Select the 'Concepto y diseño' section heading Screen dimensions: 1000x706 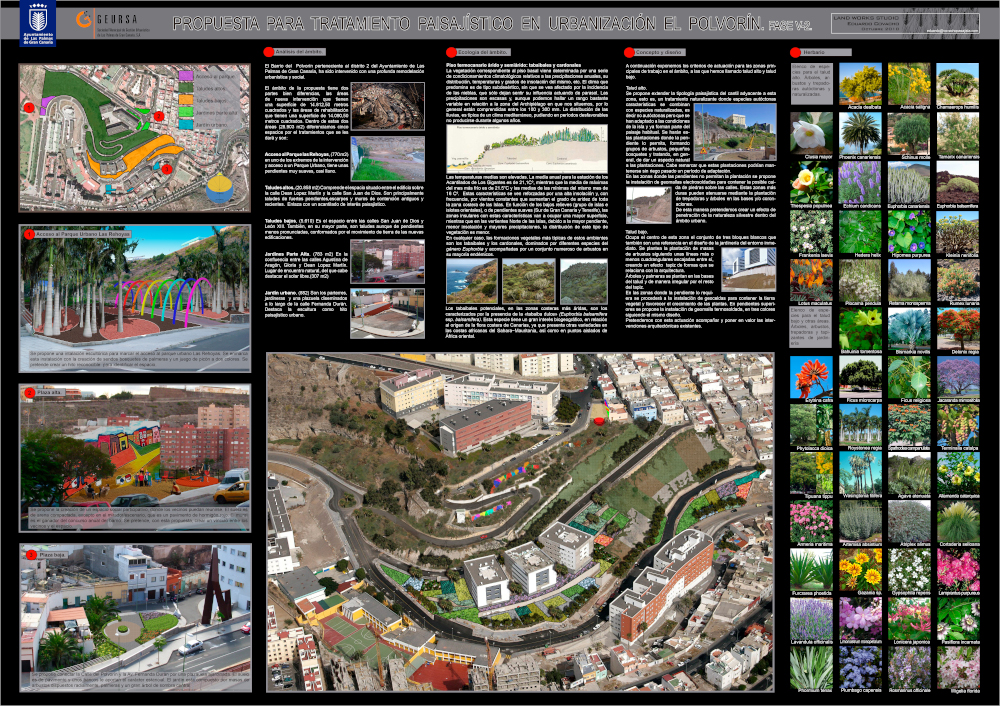pos(661,52)
